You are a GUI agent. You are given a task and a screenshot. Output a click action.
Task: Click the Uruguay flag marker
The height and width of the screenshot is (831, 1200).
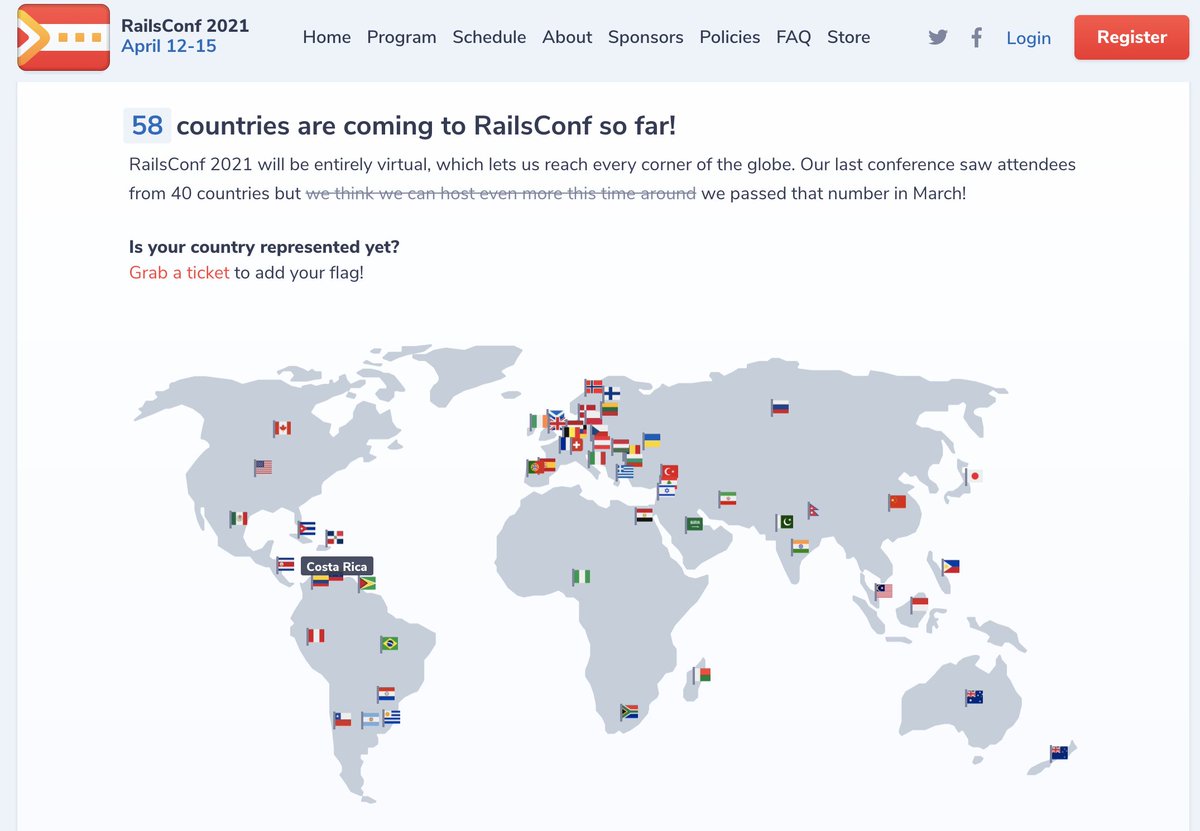[391, 717]
